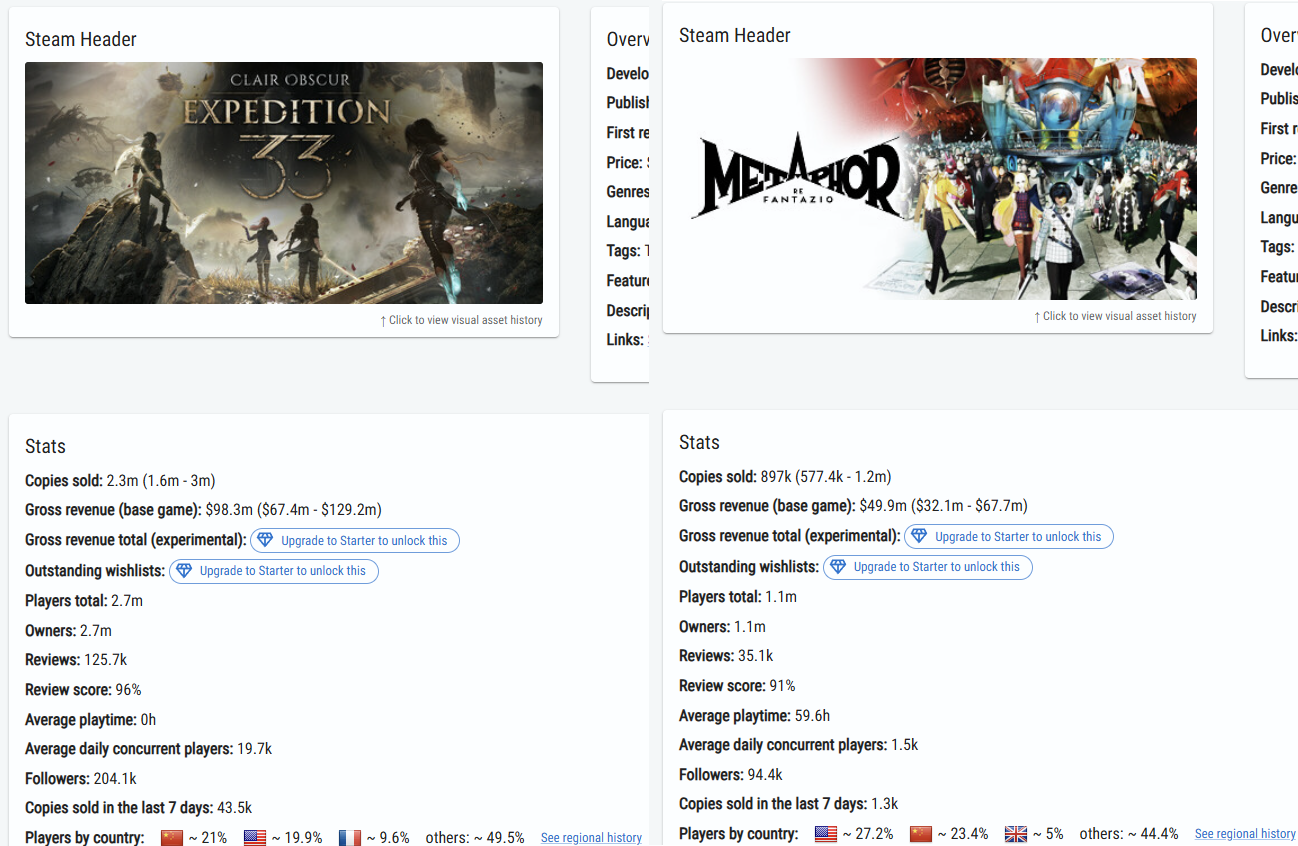Click Average daily concurrent players 1.5k row
Viewport: 1298px width, 846px height.
pyautogui.click(x=798, y=745)
